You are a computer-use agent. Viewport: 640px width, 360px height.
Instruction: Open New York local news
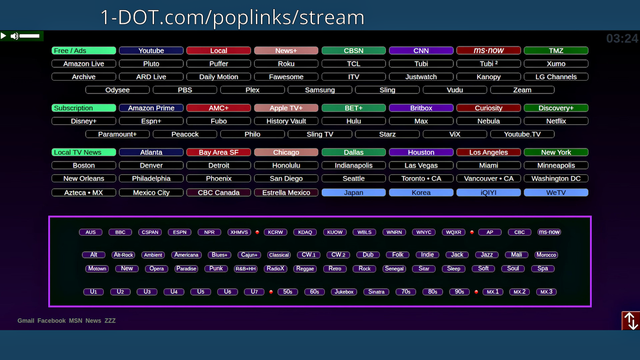click(x=556, y=152)
